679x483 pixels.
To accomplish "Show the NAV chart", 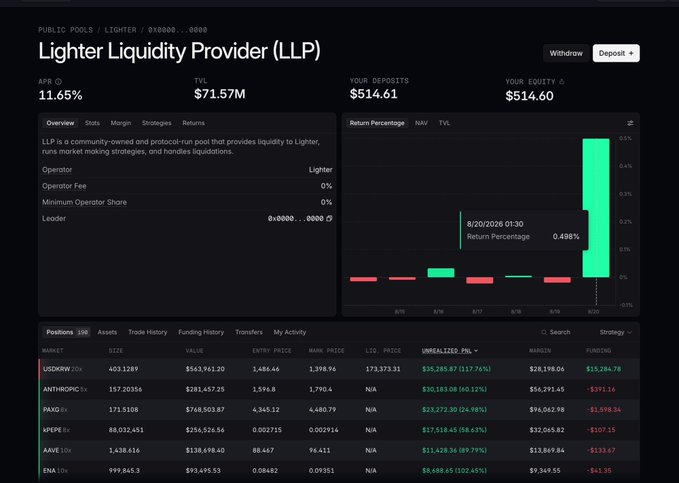I will [x=421, y=123].
